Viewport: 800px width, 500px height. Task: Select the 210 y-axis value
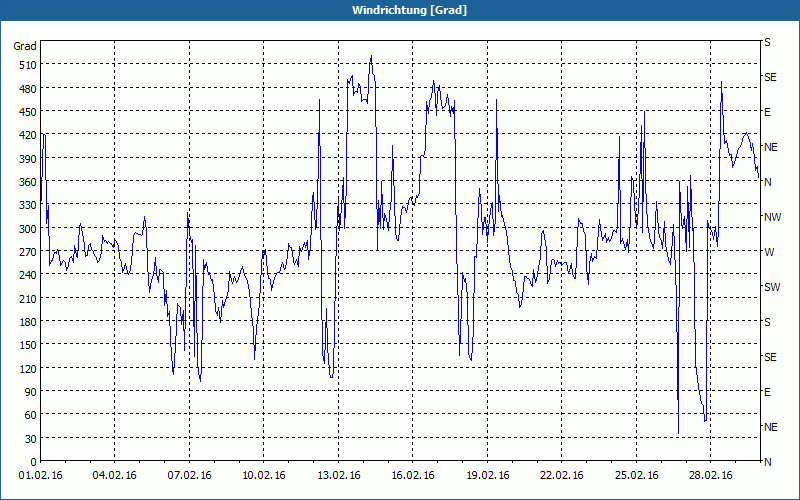27,298
